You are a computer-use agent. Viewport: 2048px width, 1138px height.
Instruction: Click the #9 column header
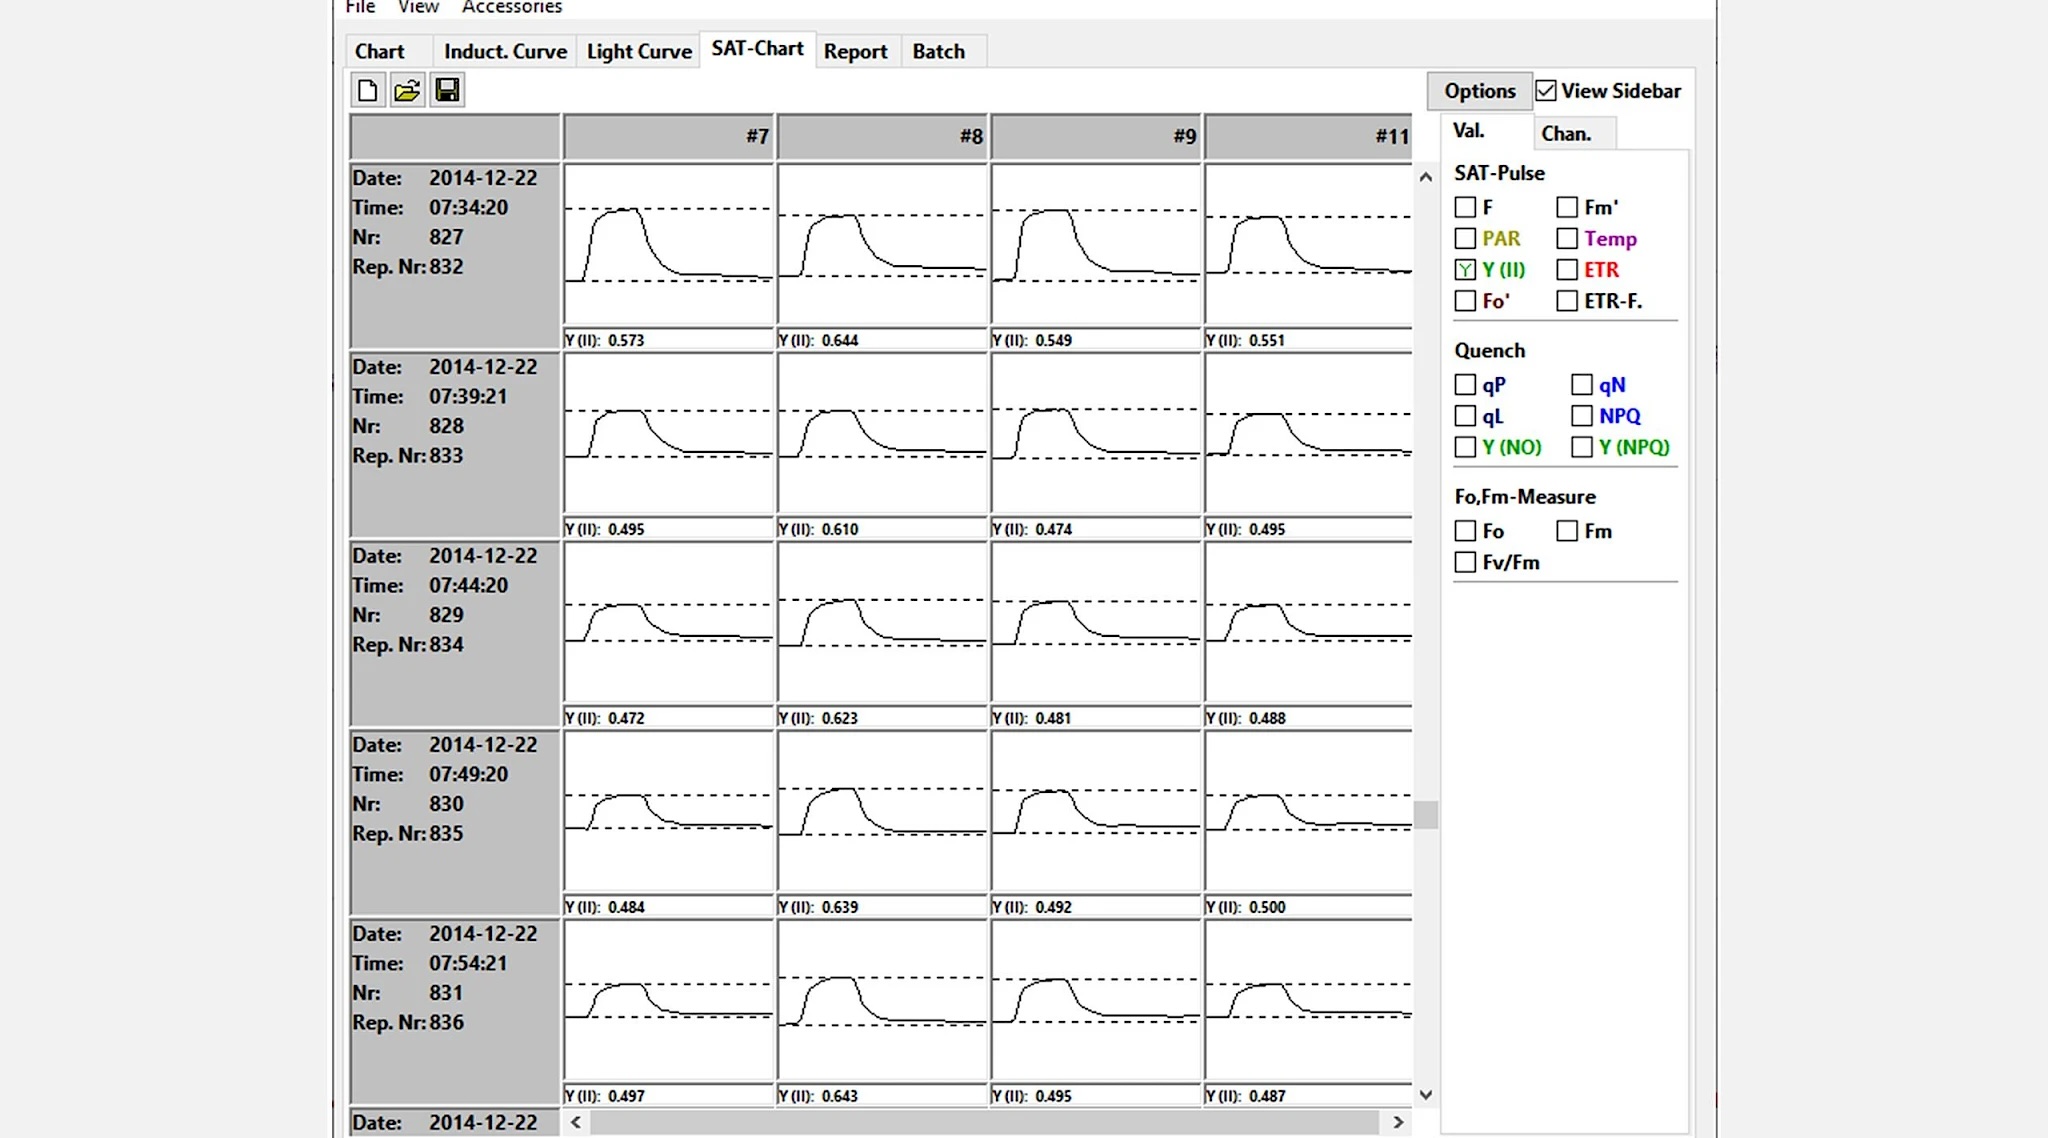tap(1096, 136)
